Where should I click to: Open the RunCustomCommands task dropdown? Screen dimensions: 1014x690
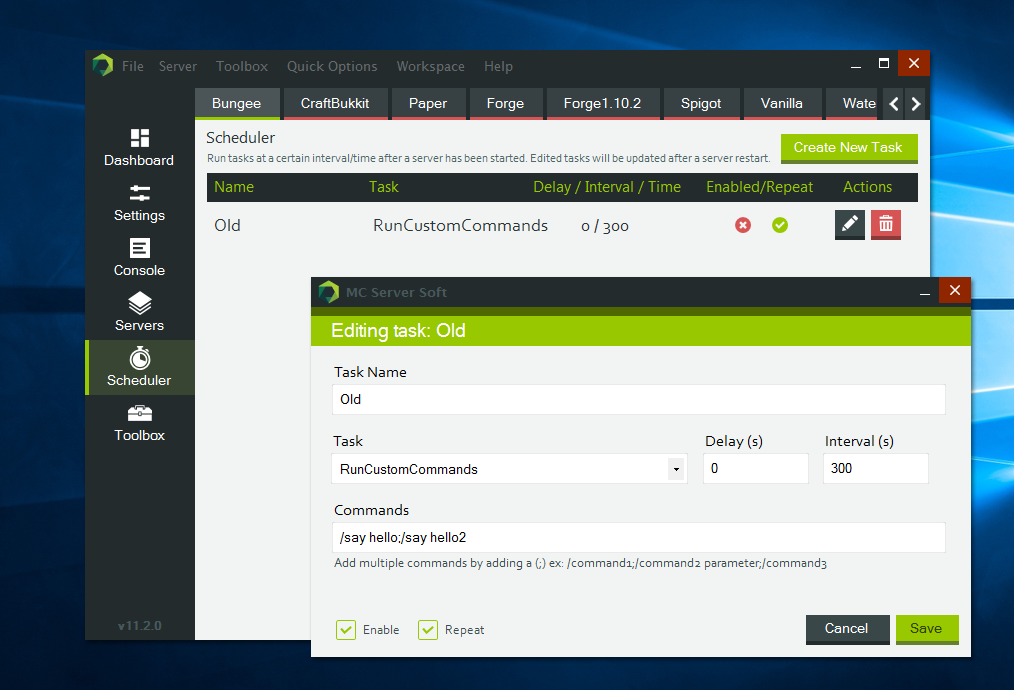pyautogui.click(x=678, y=468)
